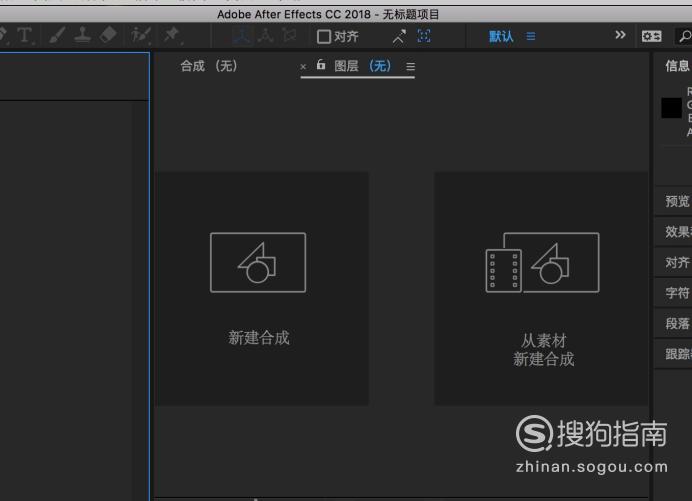Click the snap collapsed-features bracket icon
The width and height of the screenshot is (692, 501).
pos(424,36)
